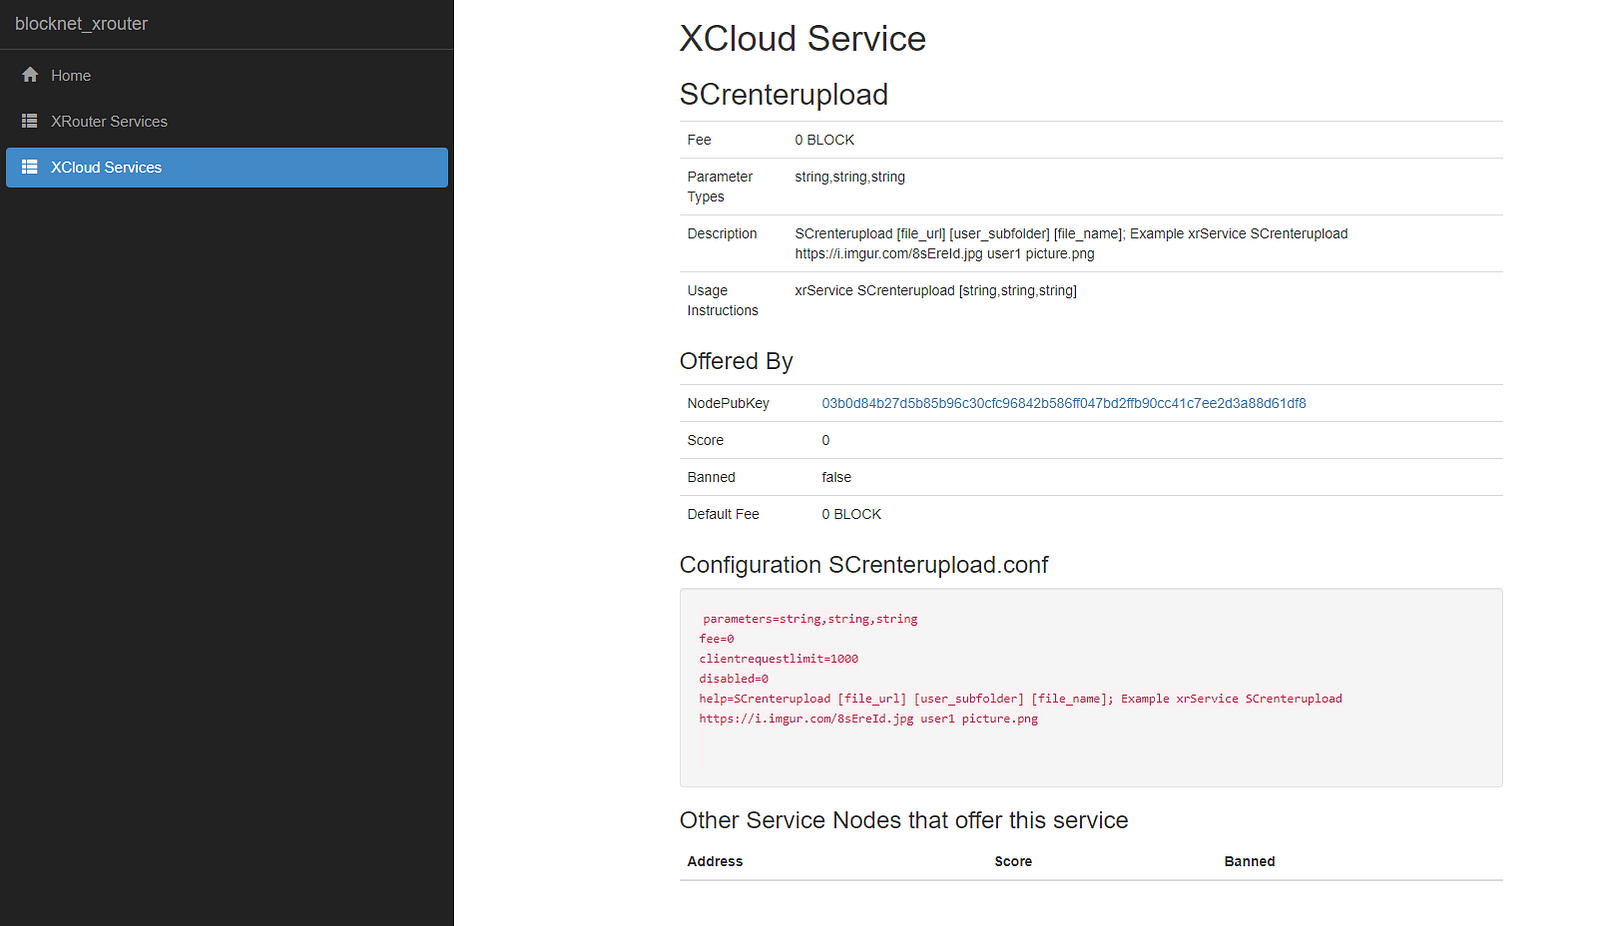
Task: Click the Score column header in bottom table
Action: [x=1013, y=861]
